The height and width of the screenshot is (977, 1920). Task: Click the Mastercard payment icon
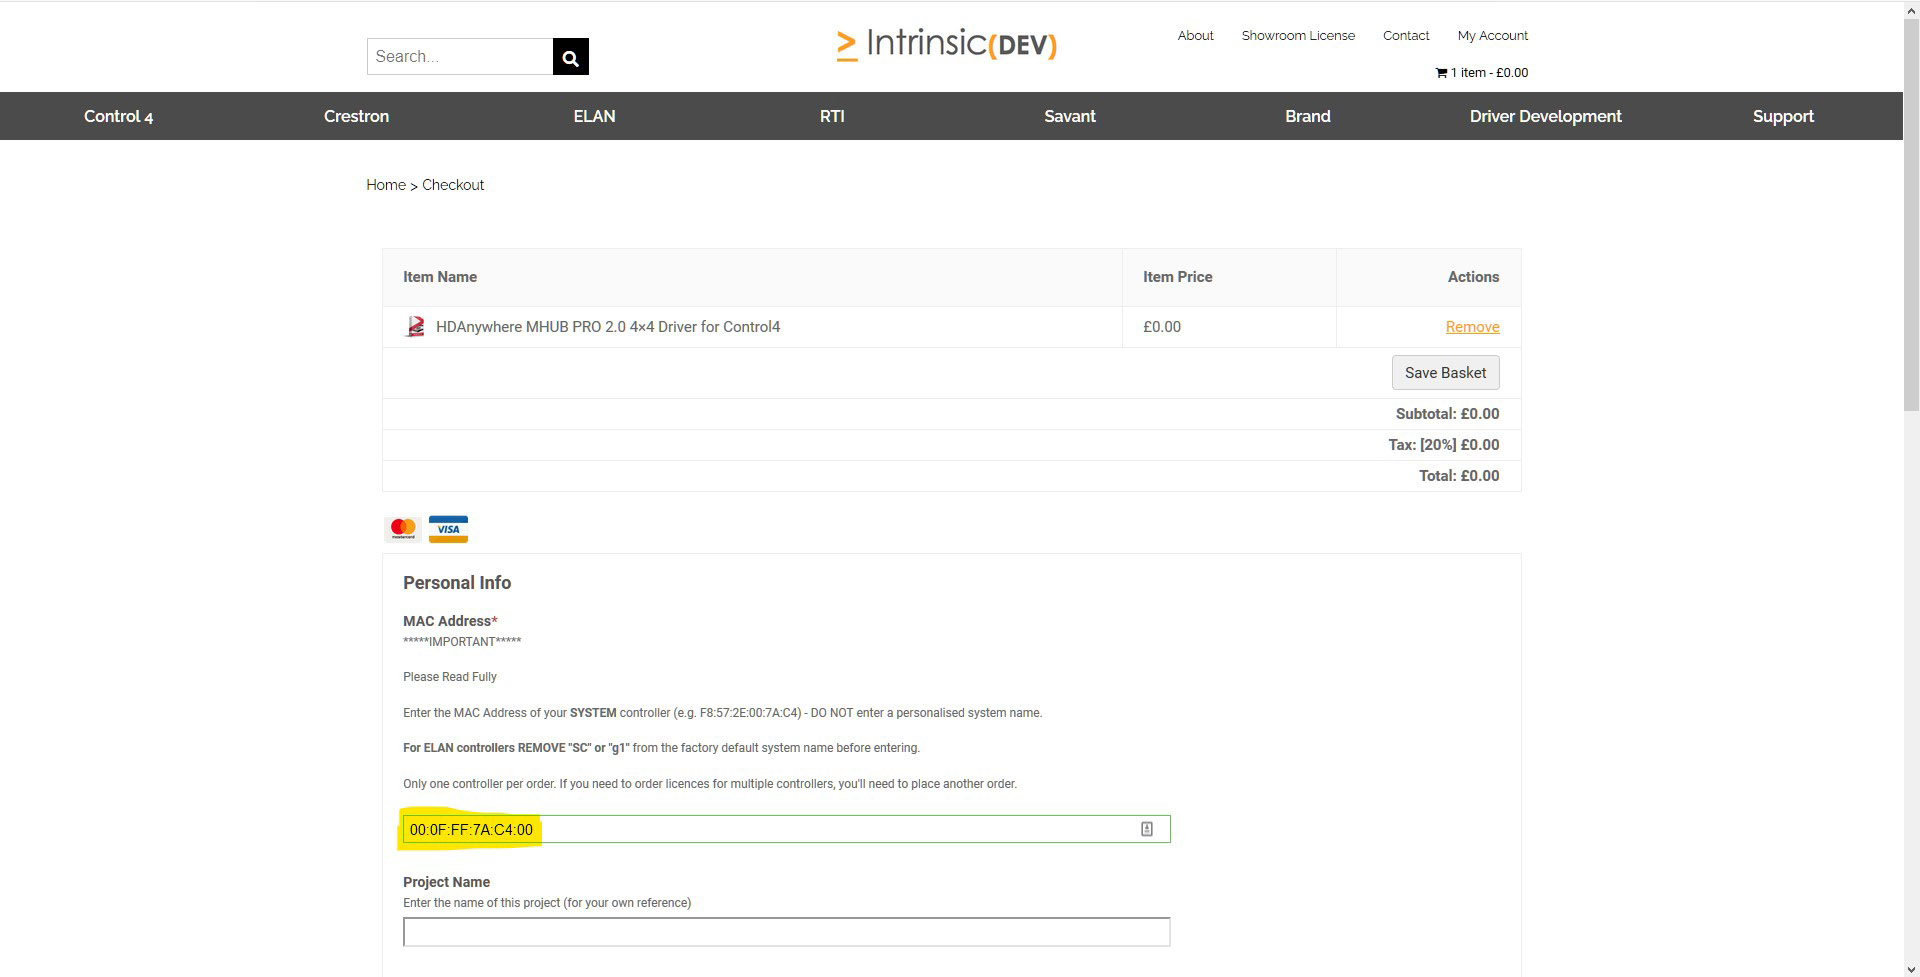tap(403, 529)
